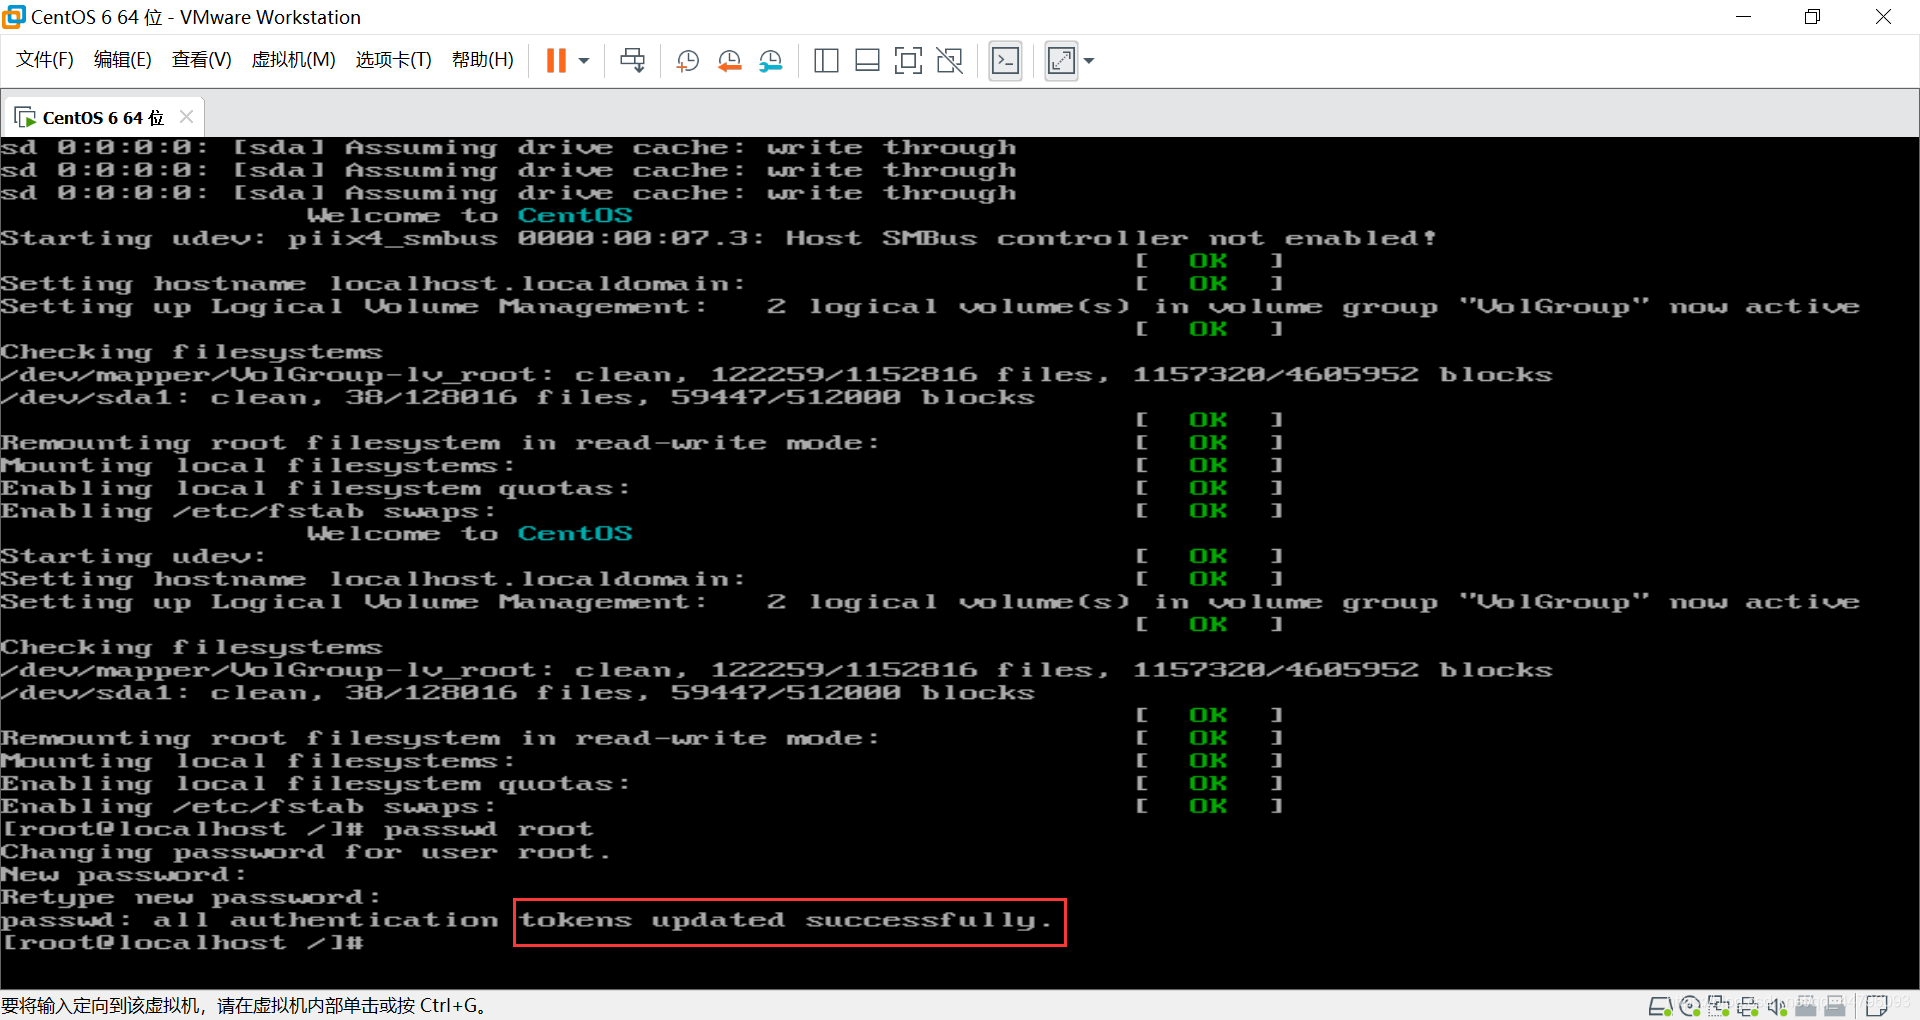Open the 文件(F) menu
The width and height of the screenshot is (1920, 1020).
tap(45, 60)
